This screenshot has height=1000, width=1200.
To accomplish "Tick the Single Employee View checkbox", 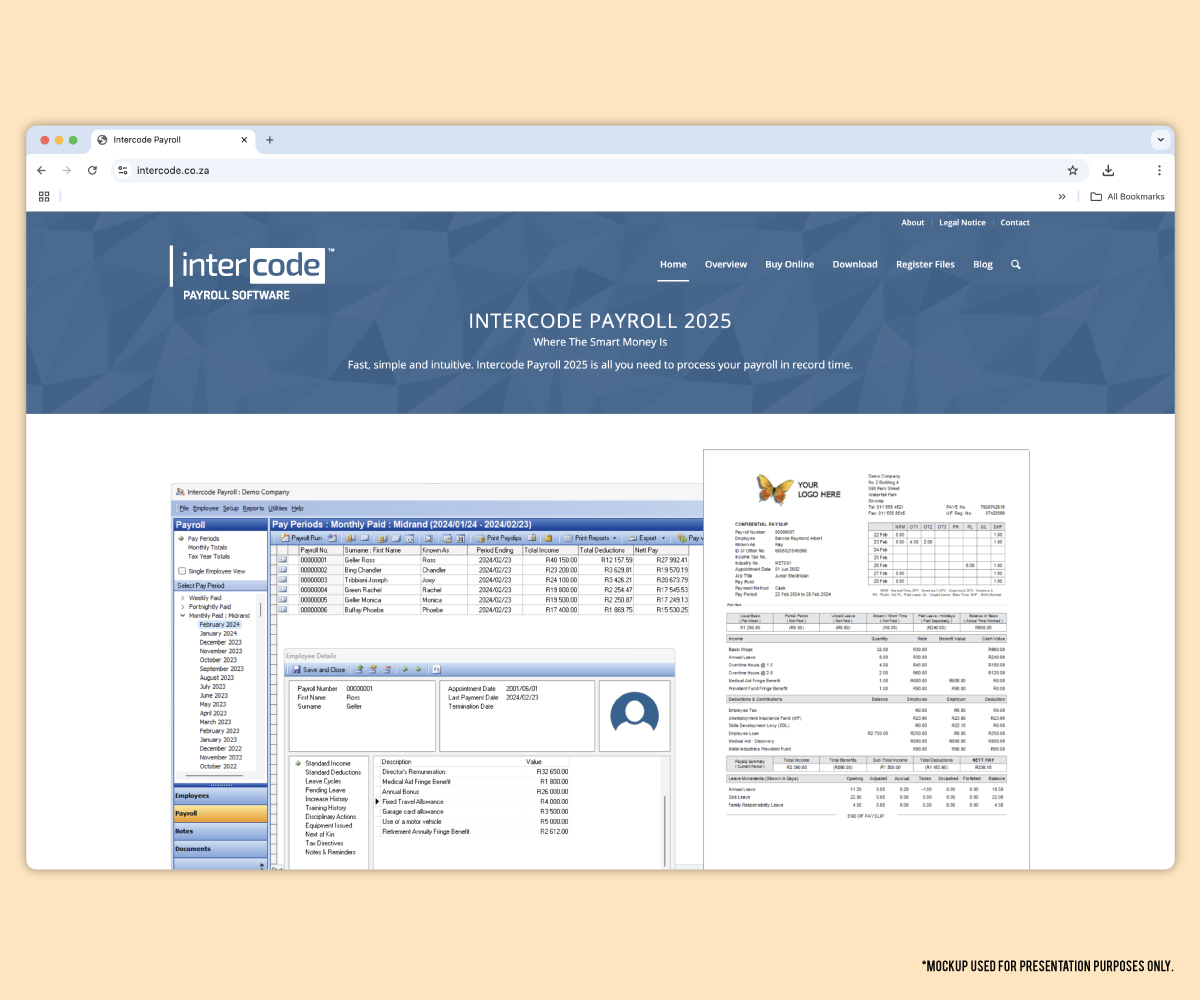I will pyautogui.click(x=181, y=571).
